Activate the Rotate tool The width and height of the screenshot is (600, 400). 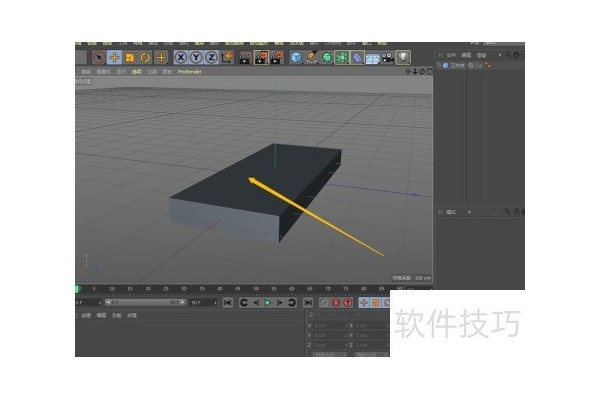click(145, 58)
